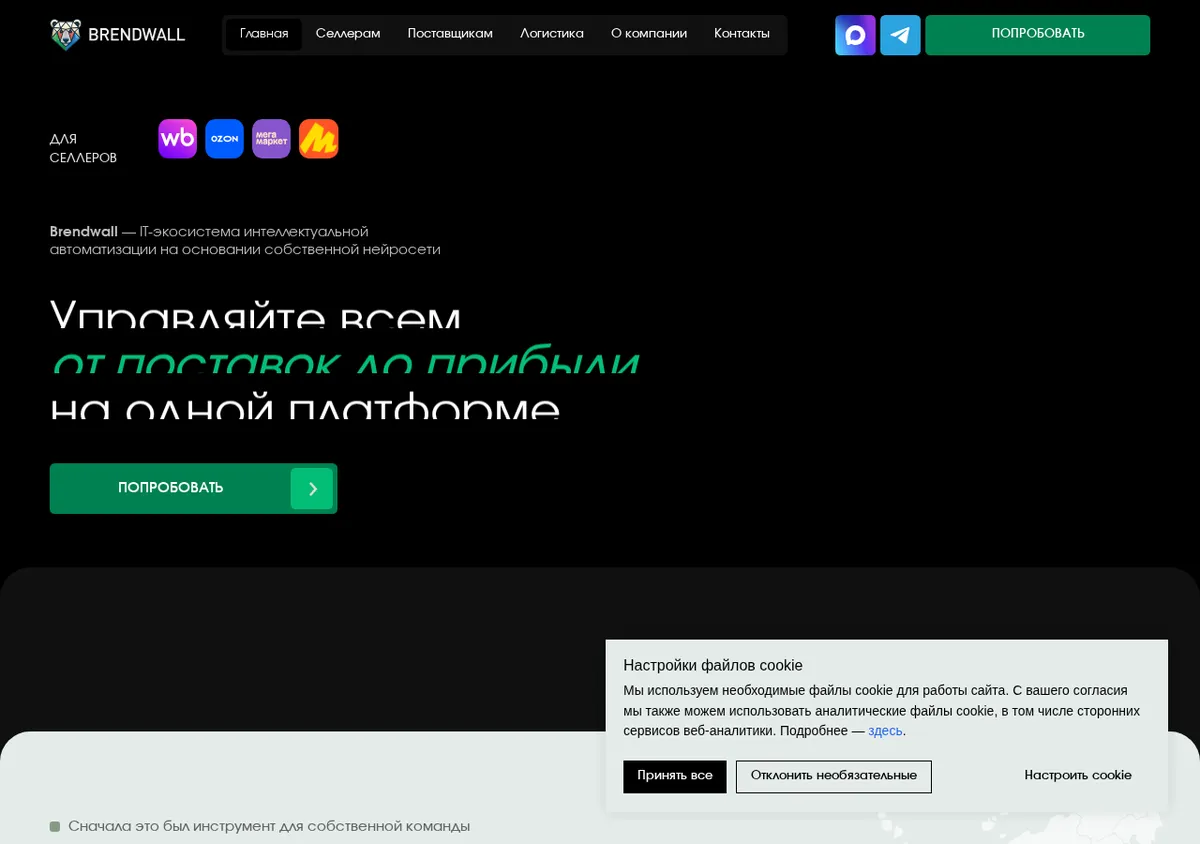Follow the здесь link in cookie notice
The width and height of the screenshot is (1200, 844).
(x=885, y=731)
